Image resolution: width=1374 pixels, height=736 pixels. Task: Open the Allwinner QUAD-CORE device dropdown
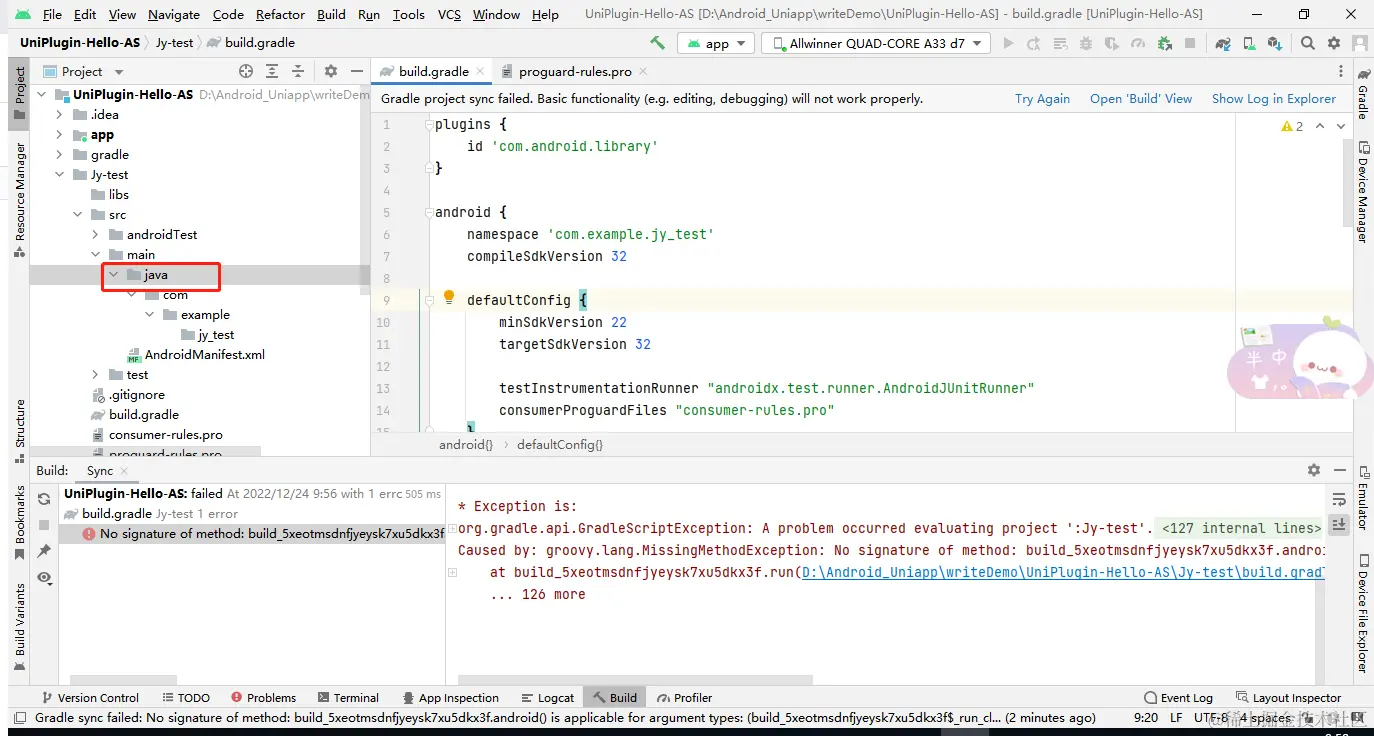click(876, 43)
